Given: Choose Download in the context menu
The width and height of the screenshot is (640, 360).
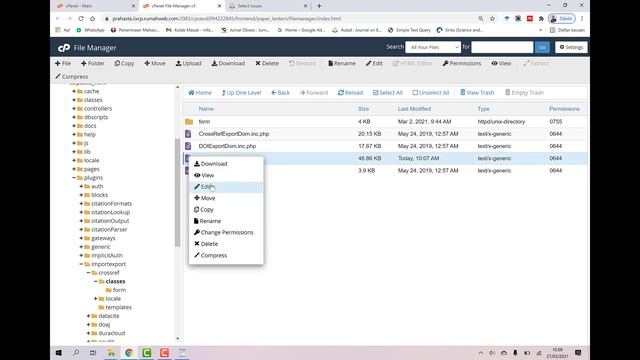Looking at the screenshot, I should (226, 164).
